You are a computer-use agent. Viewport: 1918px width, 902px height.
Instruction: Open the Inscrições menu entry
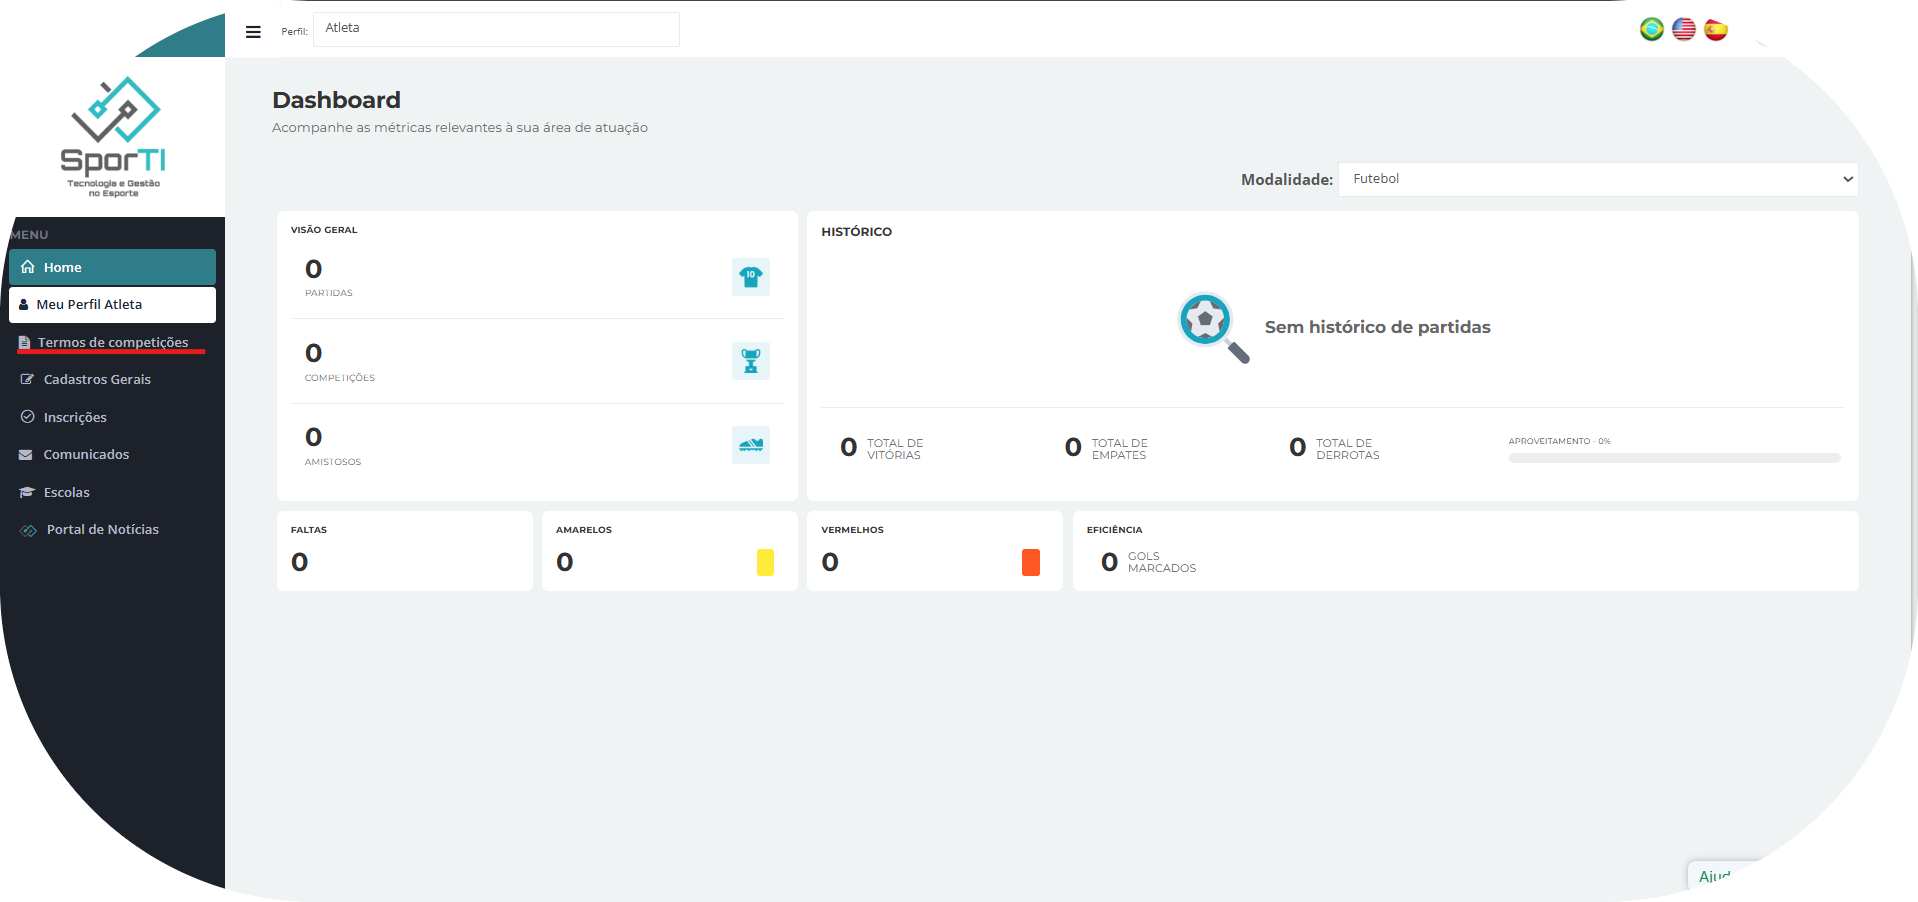tap(75, 417)
